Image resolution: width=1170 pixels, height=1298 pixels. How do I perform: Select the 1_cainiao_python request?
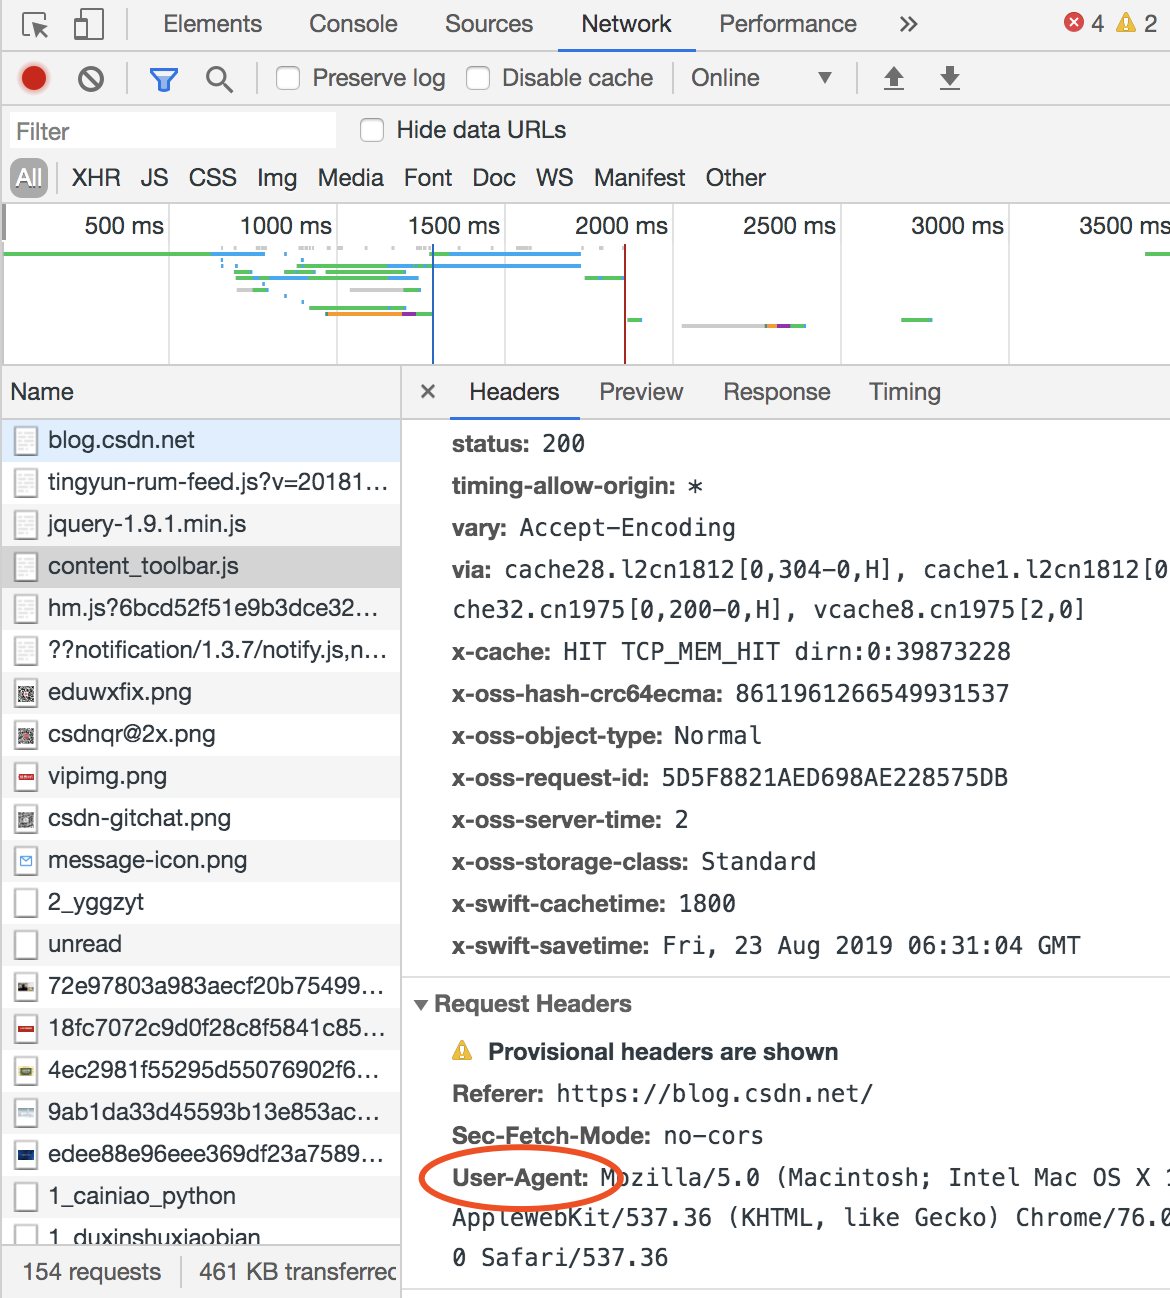(200, 1197)
